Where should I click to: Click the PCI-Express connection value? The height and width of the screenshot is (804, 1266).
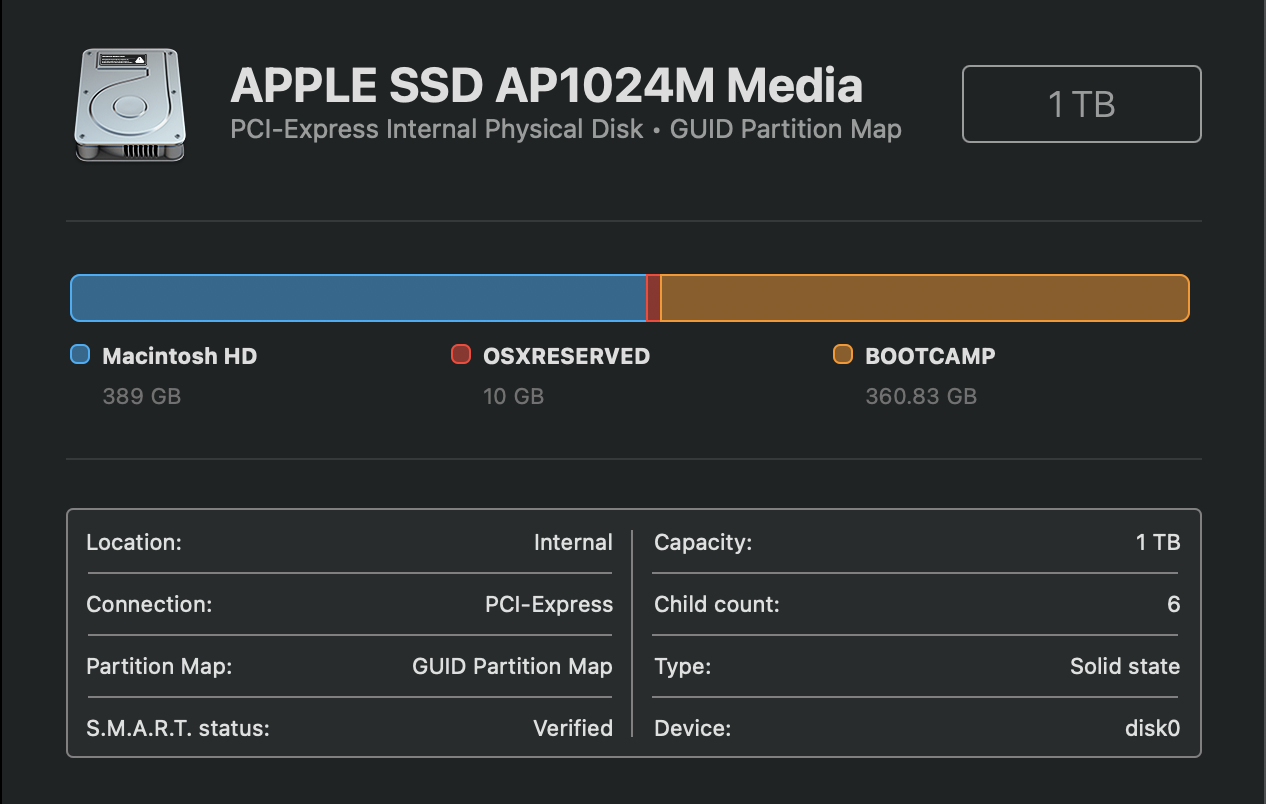(549, 604)
